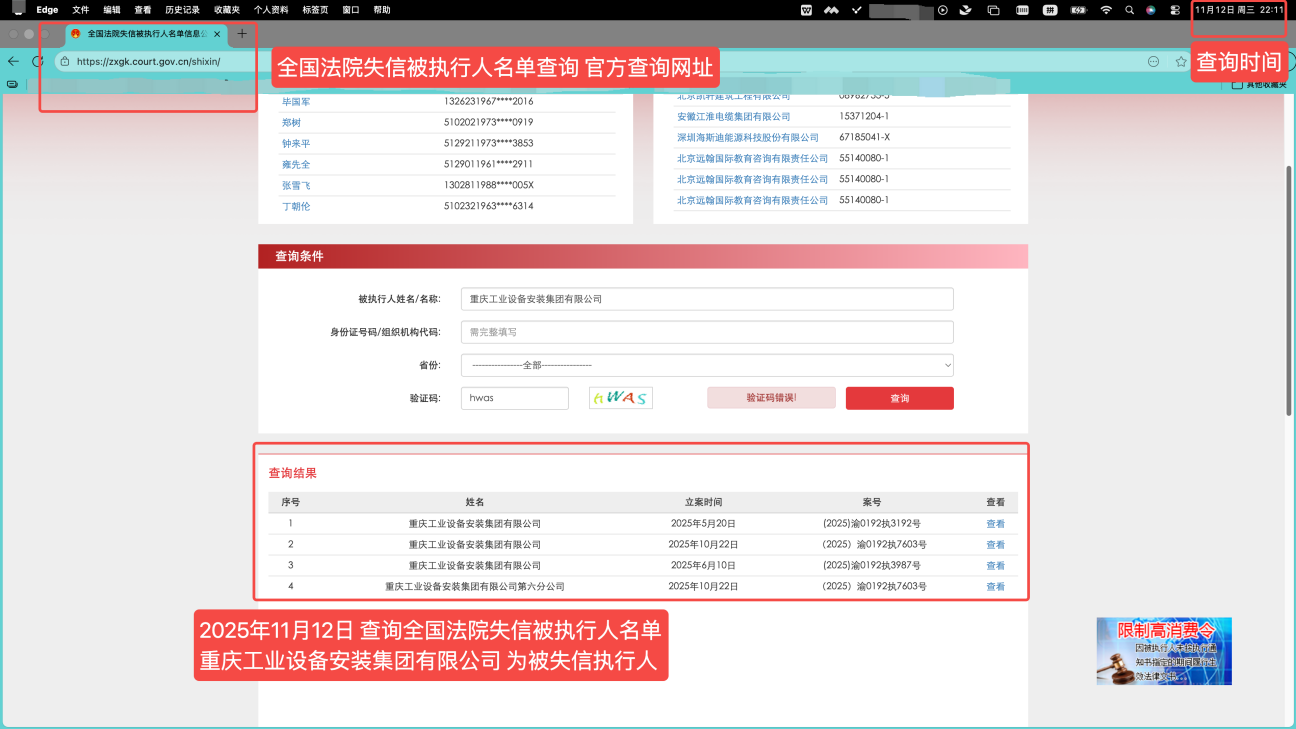Open the 编辑 menu
The width and height of the screenshot is (1296, 729).
[112, 10]
